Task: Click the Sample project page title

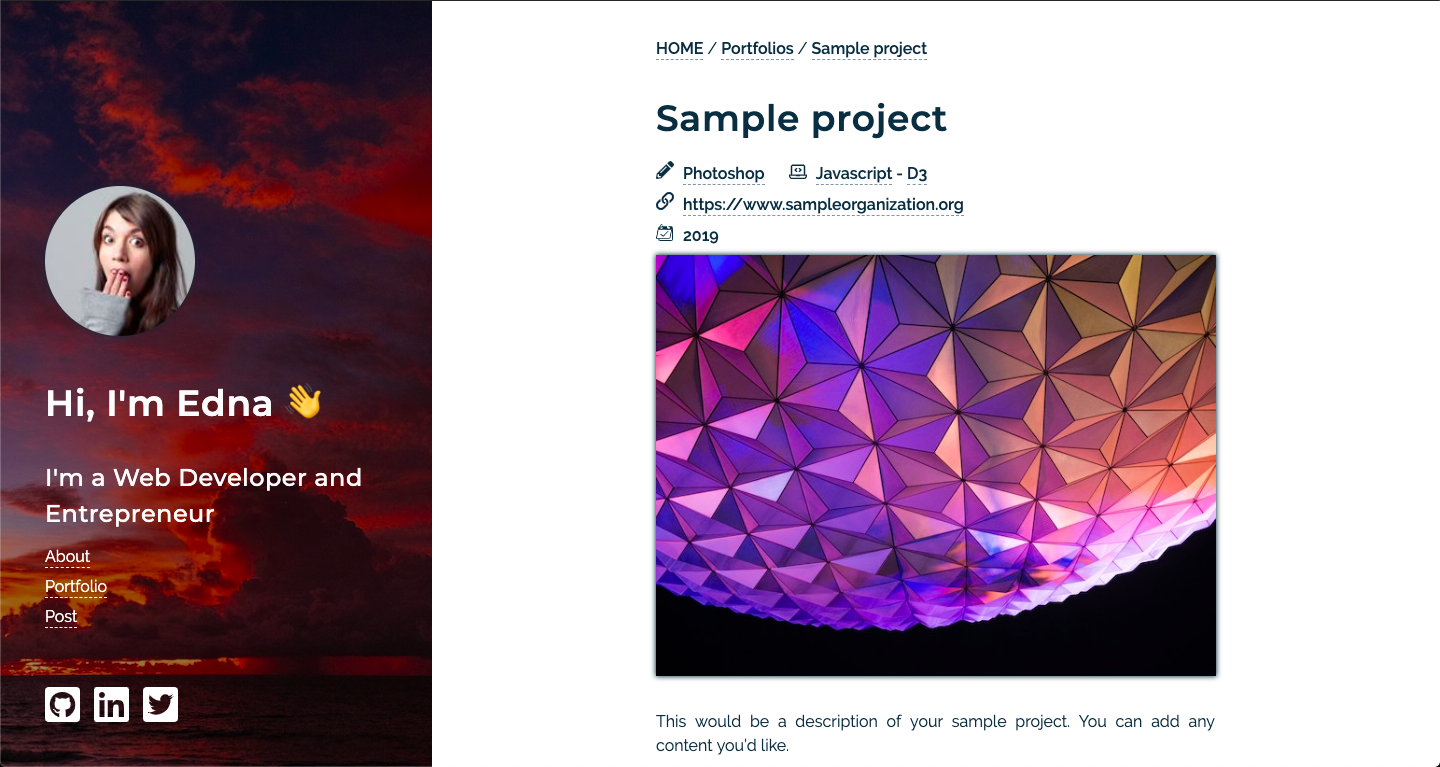Action: 800,118
